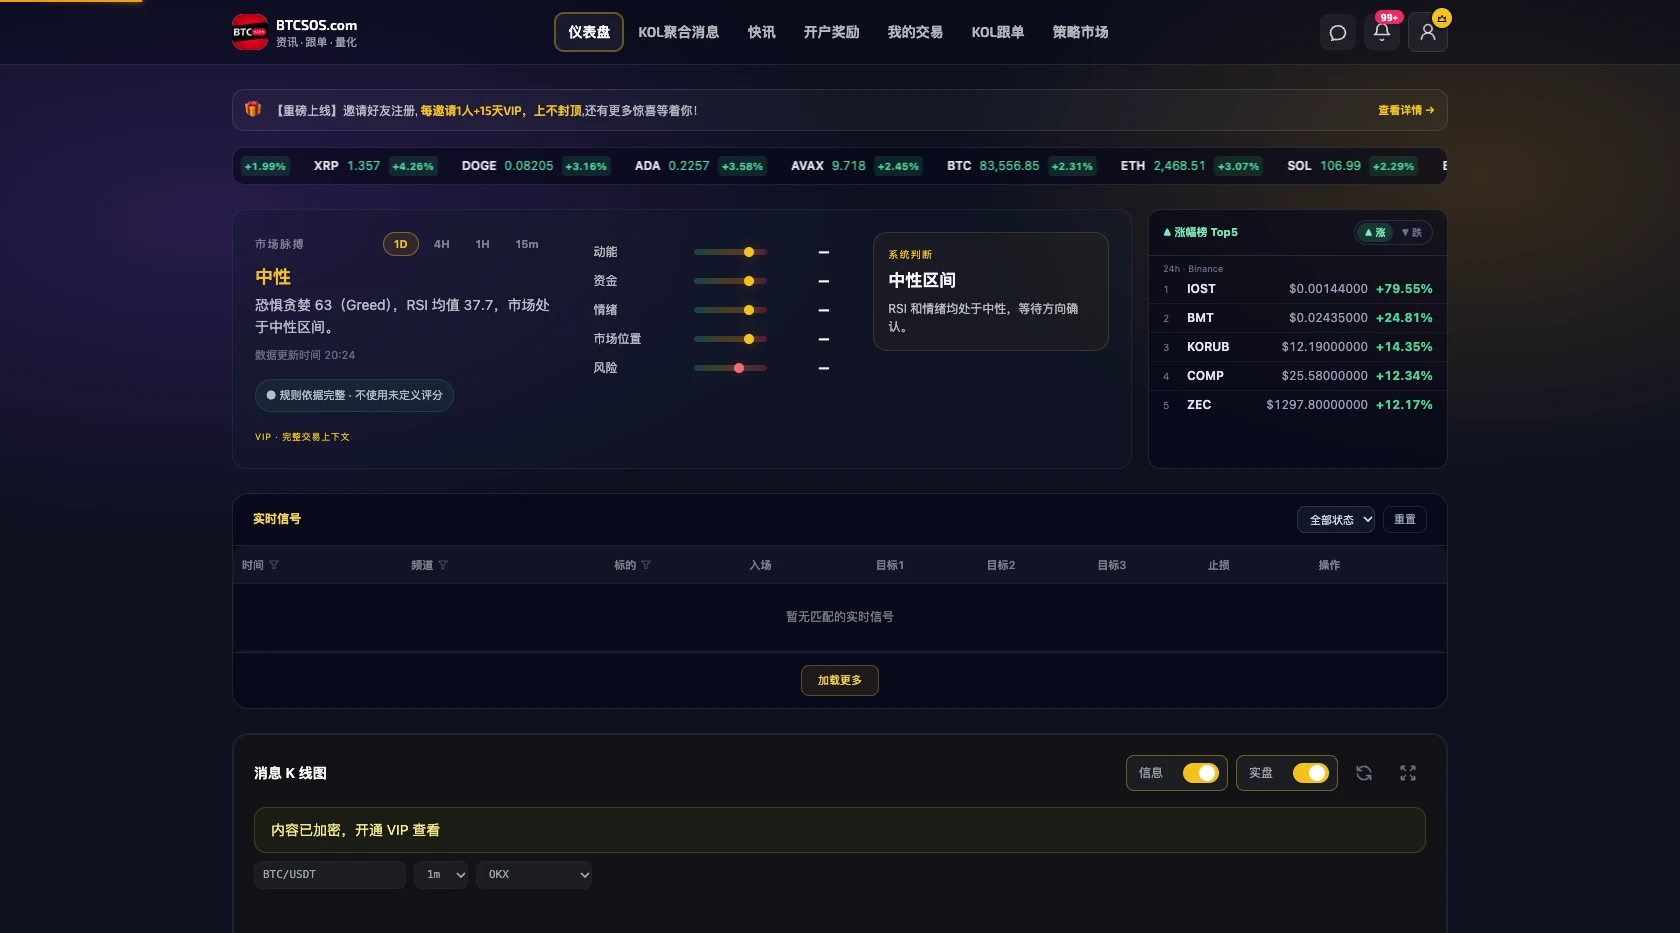Click the BTCSOS.com logo
This screenshot has width=1680, height=933.
[295, 32]
